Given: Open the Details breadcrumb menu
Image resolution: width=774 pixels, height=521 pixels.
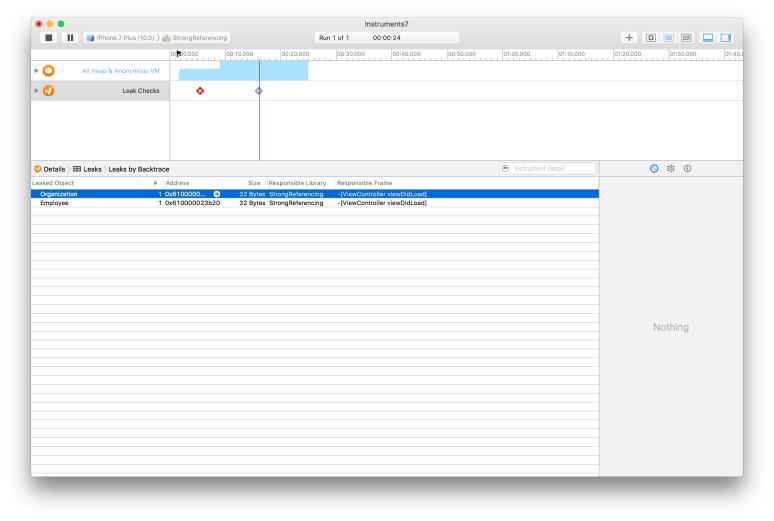Looking at the screenshot, I should 50,169.
